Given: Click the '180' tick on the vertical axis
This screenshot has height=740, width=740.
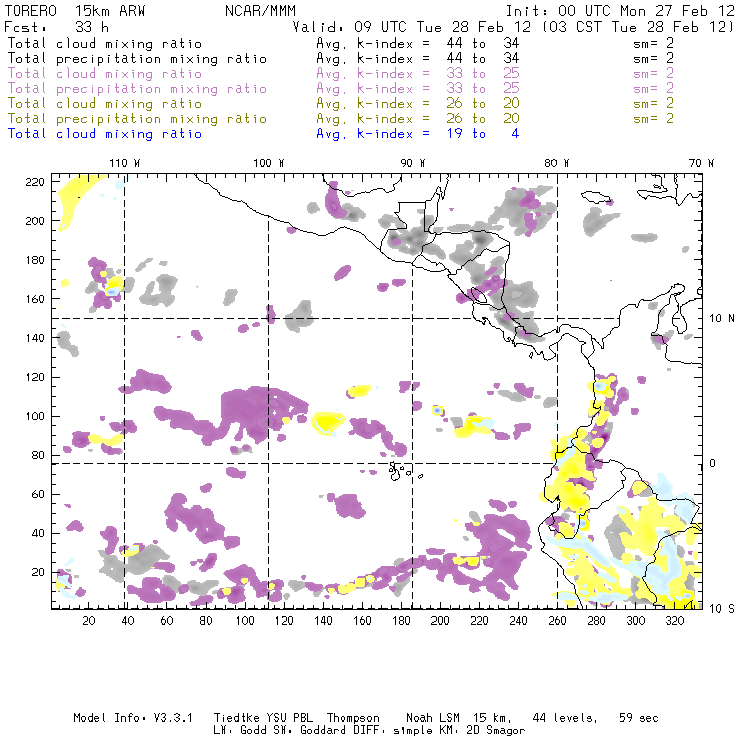Looking at the screenshot, I should (x=35, y=260).
